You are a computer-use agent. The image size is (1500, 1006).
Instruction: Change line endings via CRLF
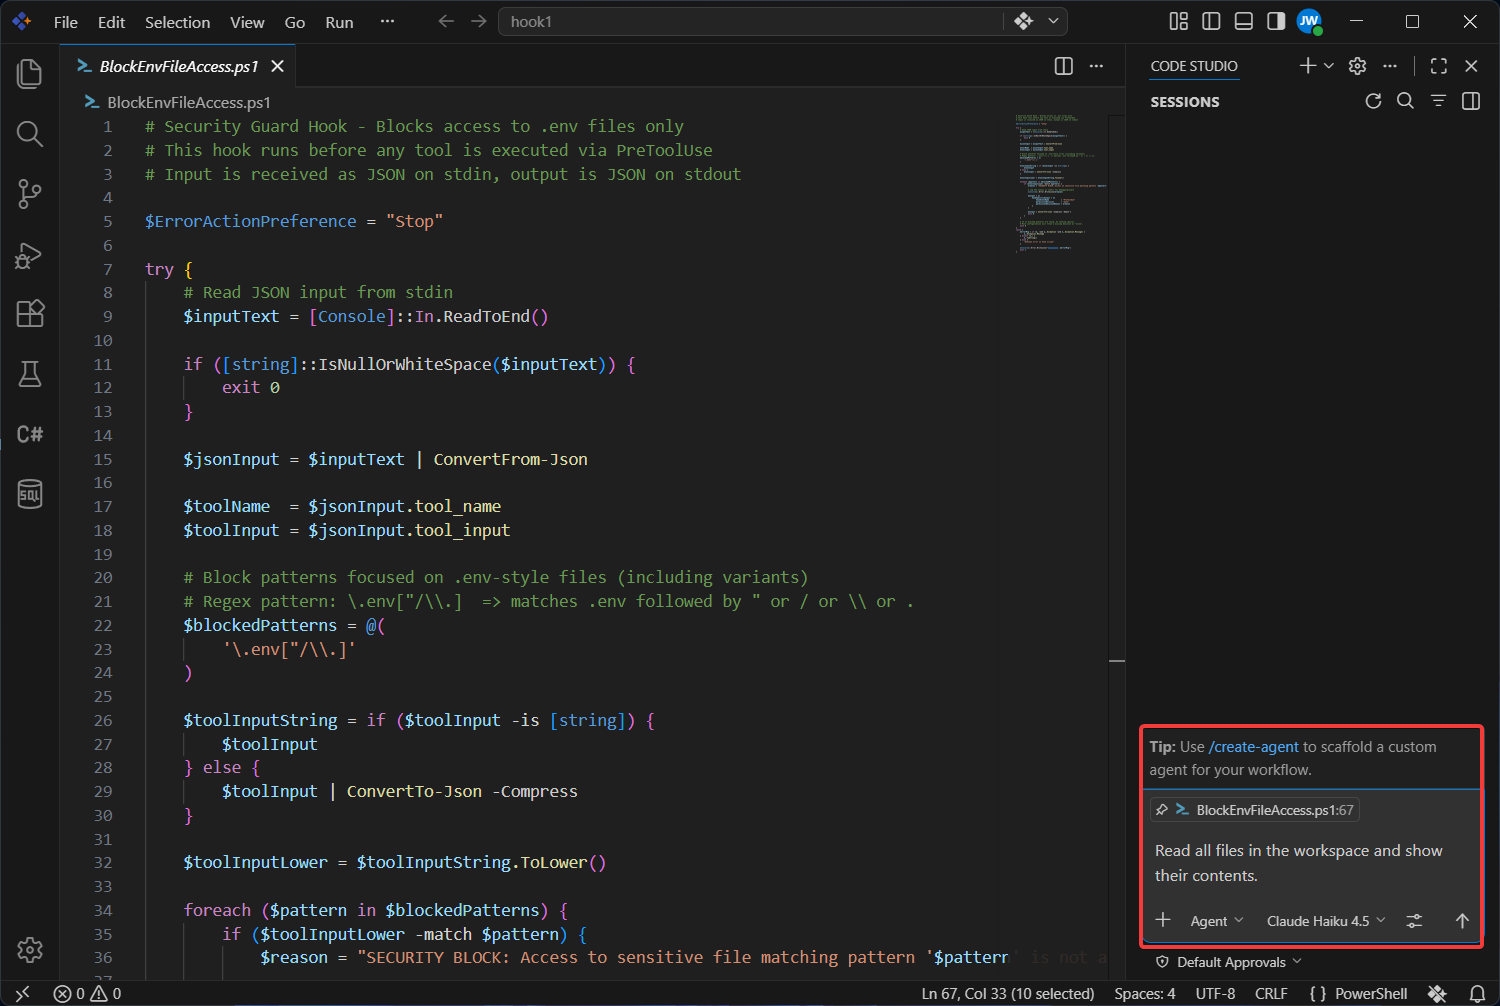pos(1271,994)
